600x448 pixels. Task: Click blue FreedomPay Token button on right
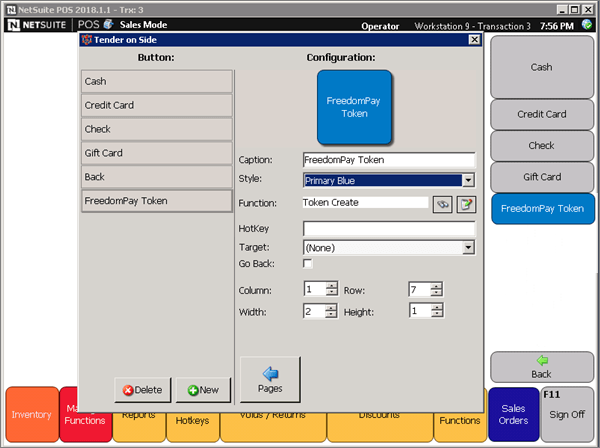(543, 209)
